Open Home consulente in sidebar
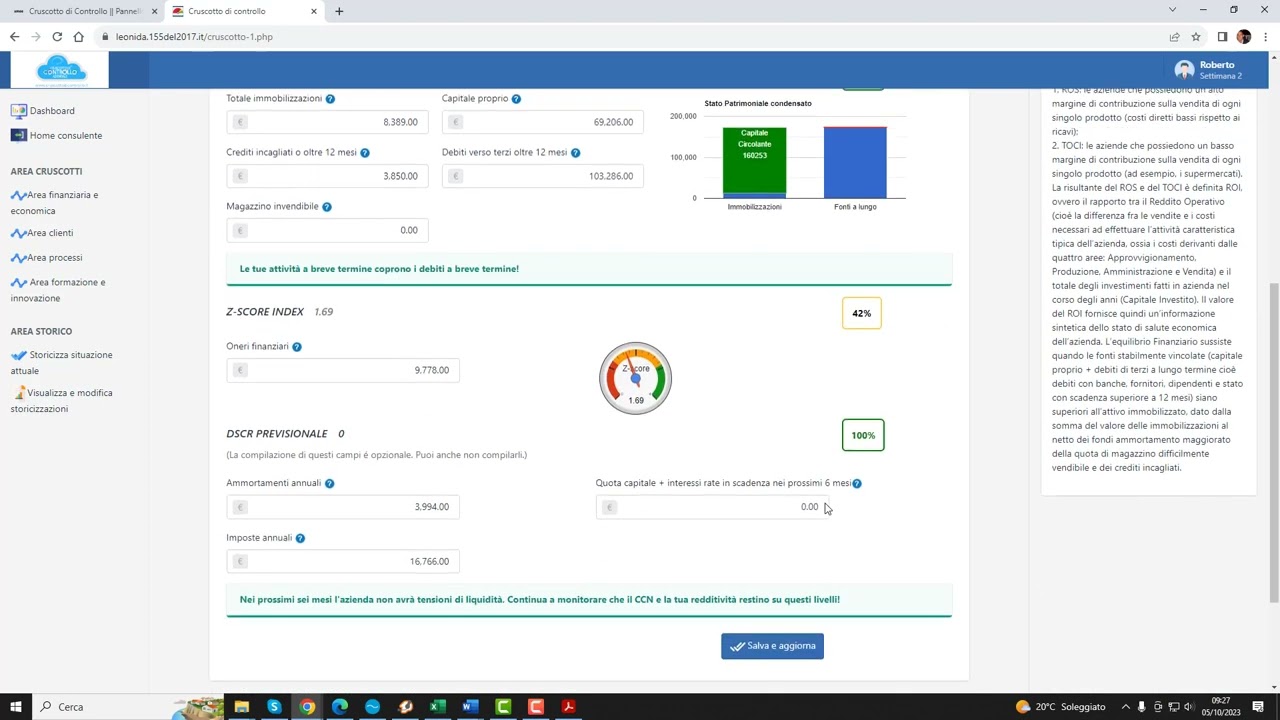 click(65, 136)
